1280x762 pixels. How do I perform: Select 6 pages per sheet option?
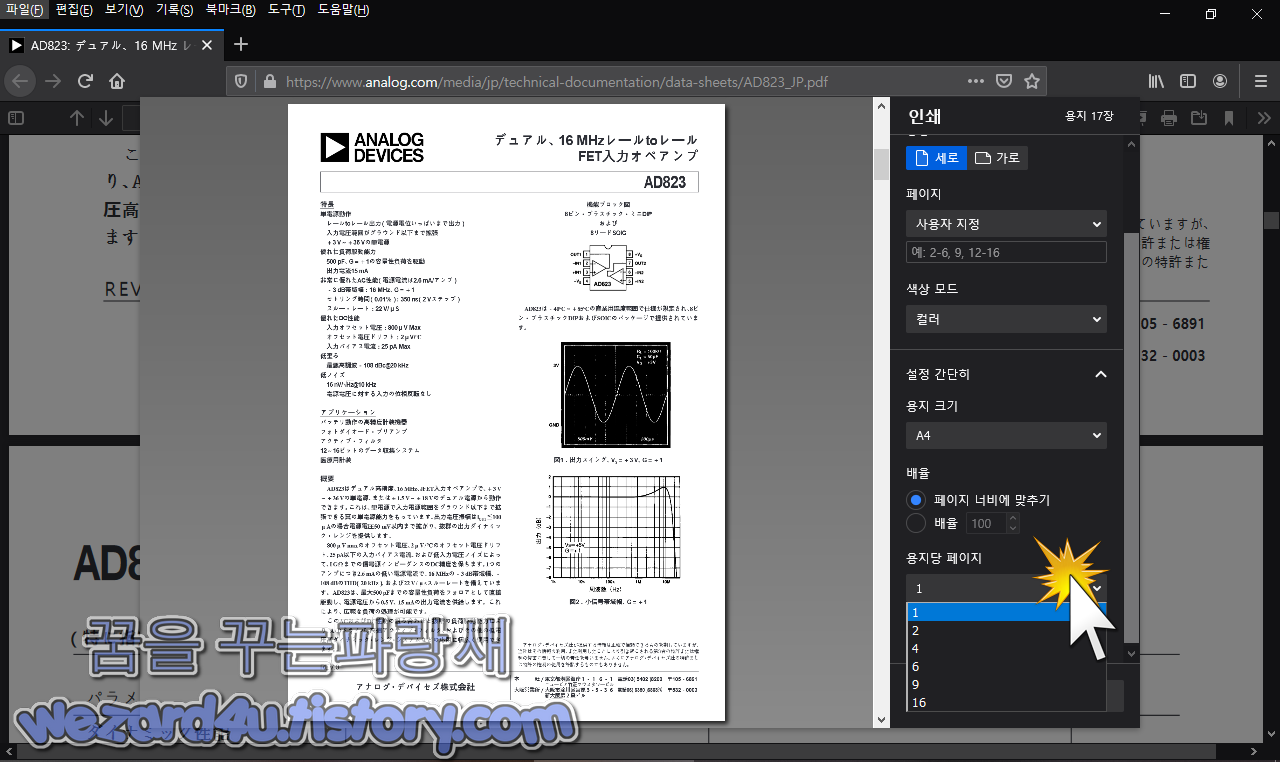1006,667
